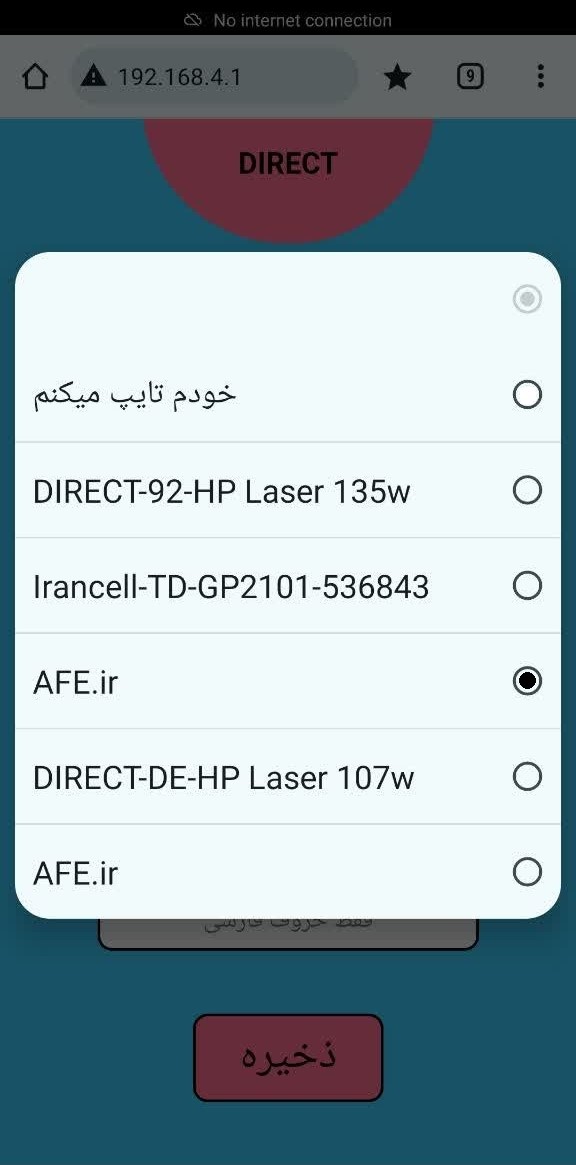Click the 192.168.4.1 address bar
The width and height of the screenshot is (576, 1165).
[214, 77]
